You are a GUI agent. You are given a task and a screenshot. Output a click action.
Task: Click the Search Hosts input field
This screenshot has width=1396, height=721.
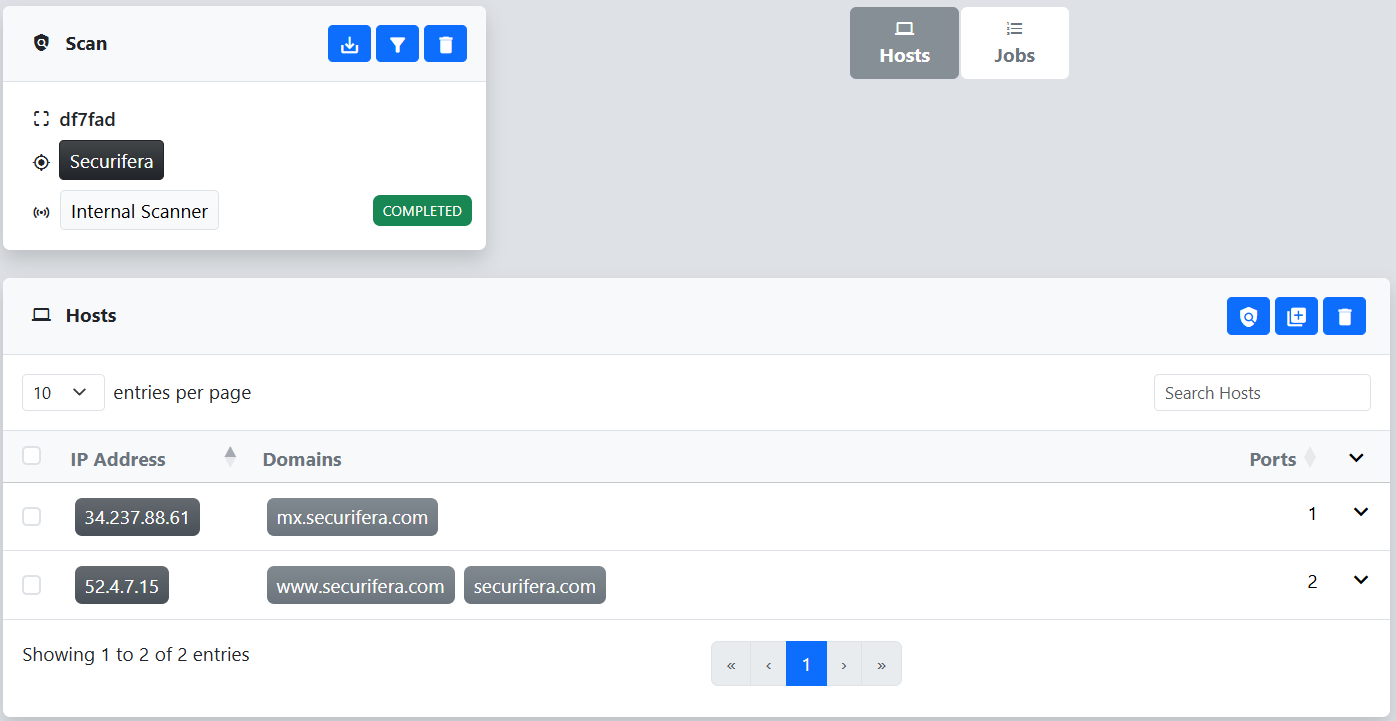[x=1261, y=393]
